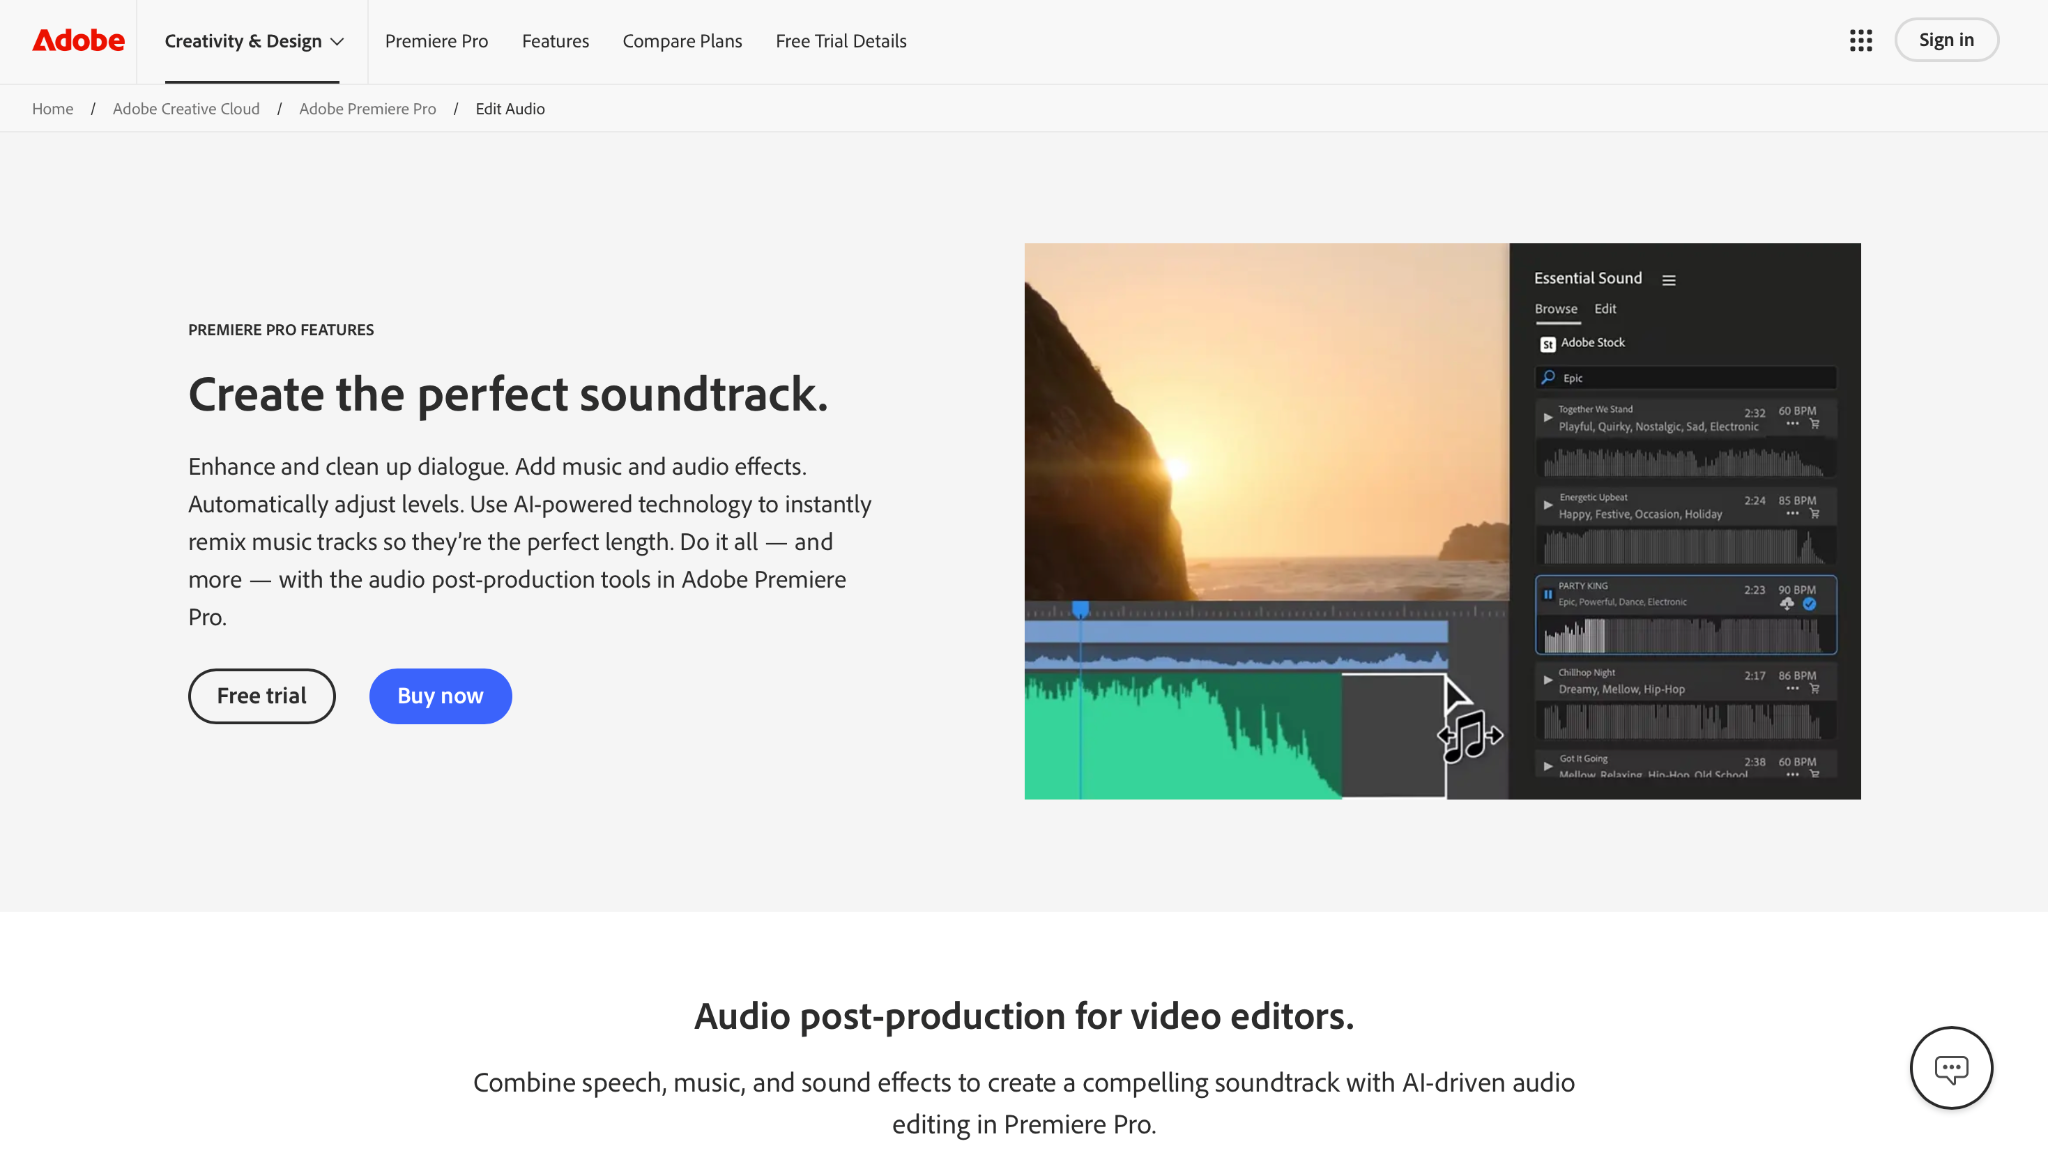Viewport: 2048px width, 1166px height.
Task: Click cart icon for Together We Stand
Action: (1814, 424)
